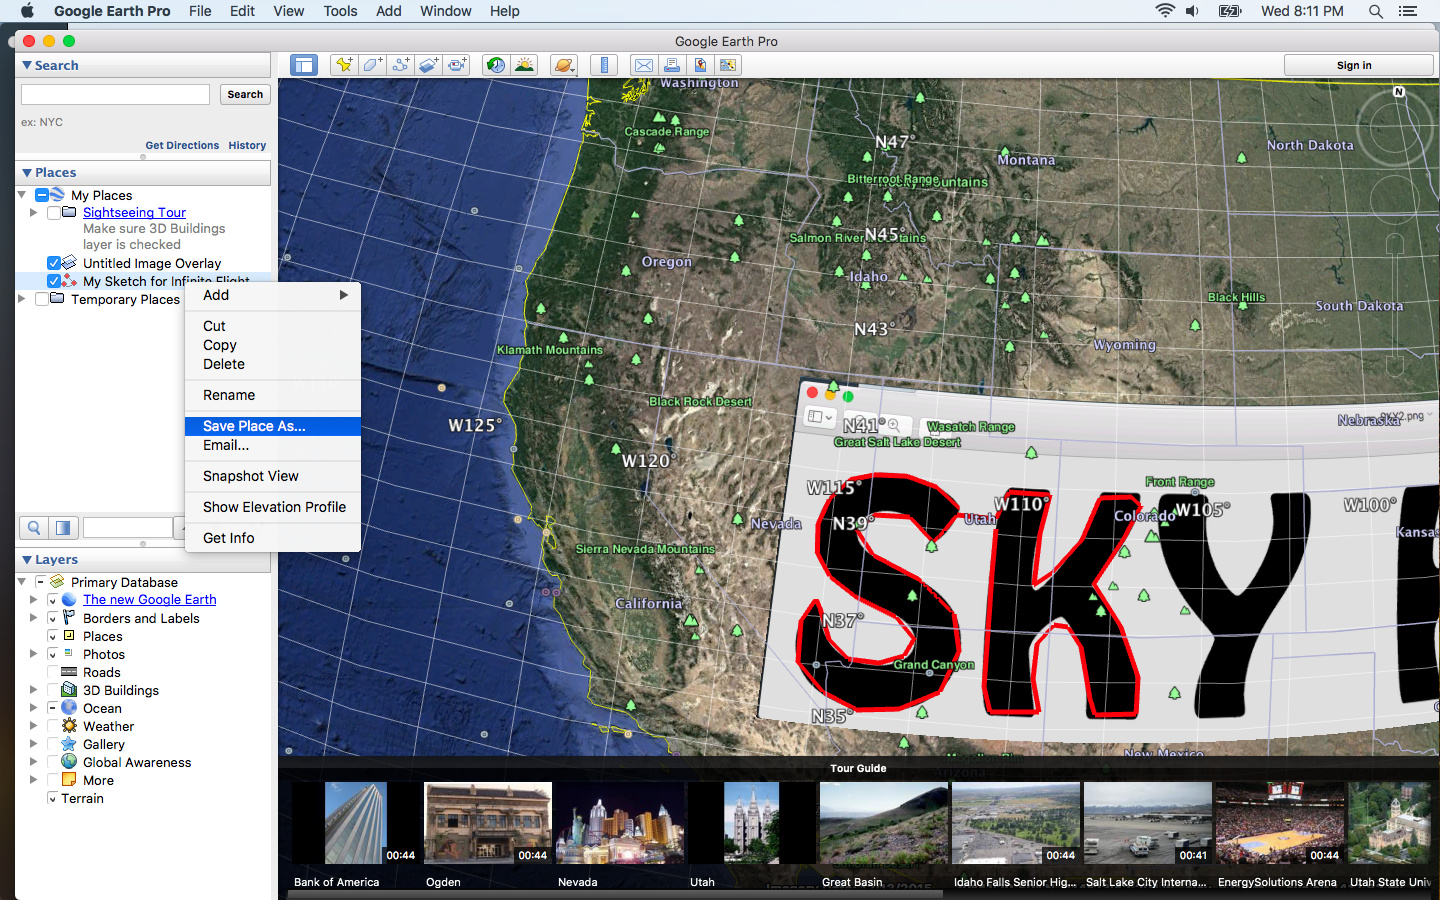Open the macOS Notification Center icon
The image size is (1440, 900).
pos(1408,11)
